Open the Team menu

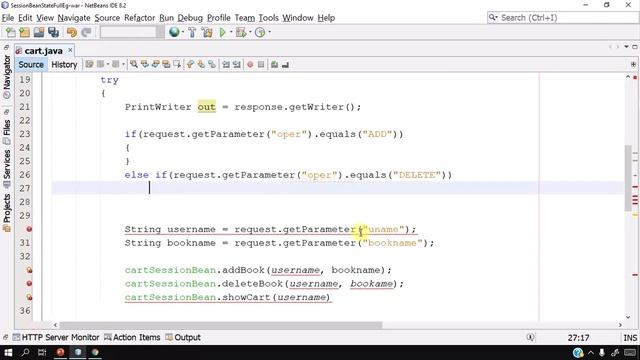[244, 18]
